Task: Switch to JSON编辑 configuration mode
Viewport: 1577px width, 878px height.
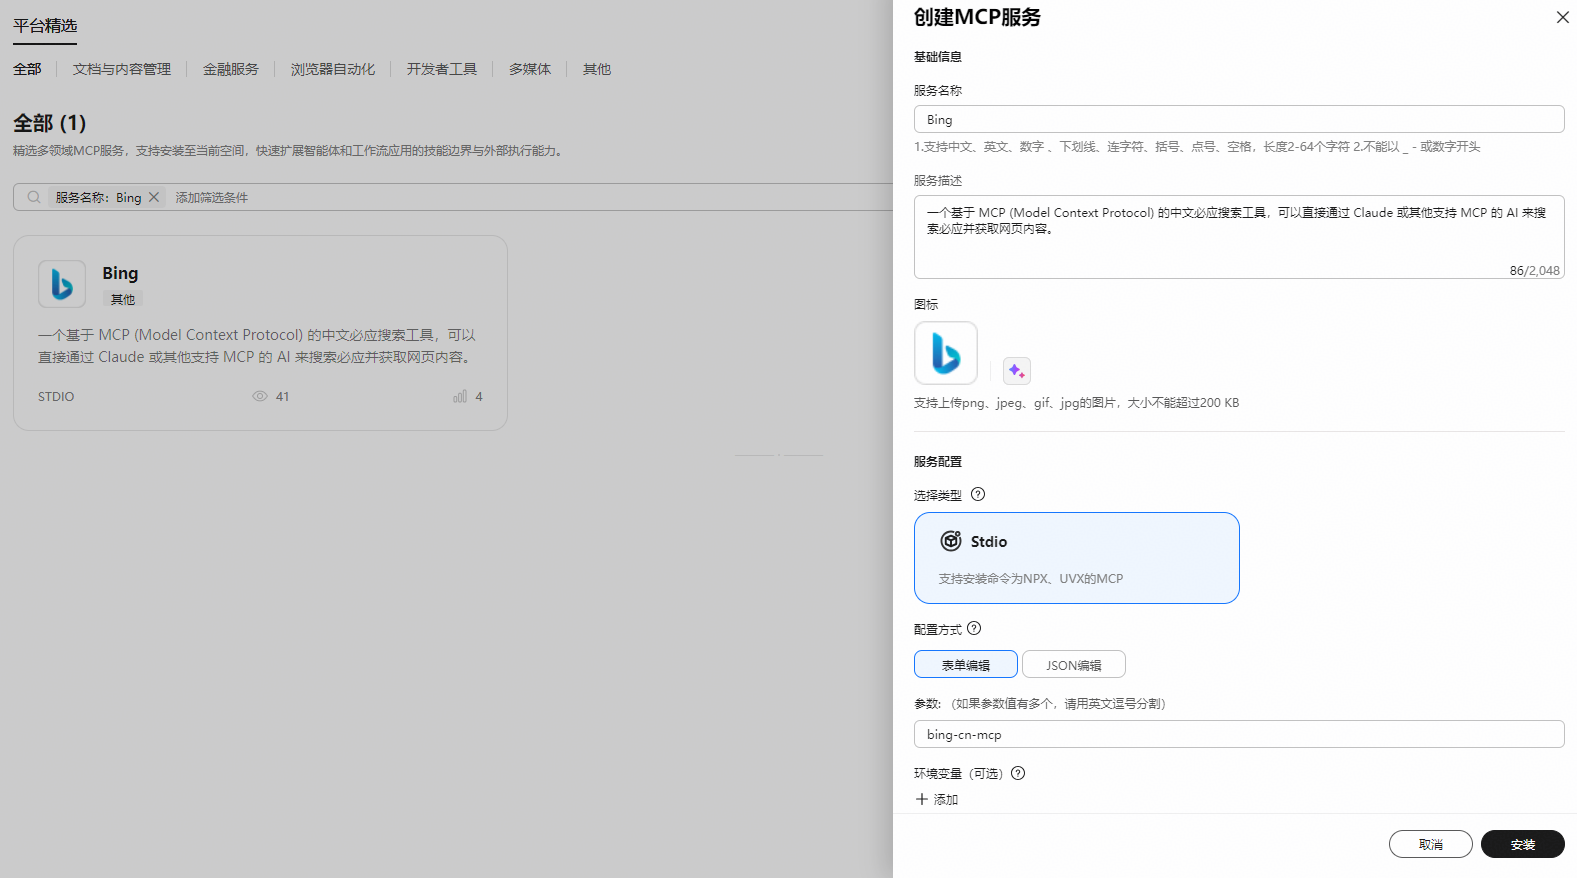Action: [1074, 665]
